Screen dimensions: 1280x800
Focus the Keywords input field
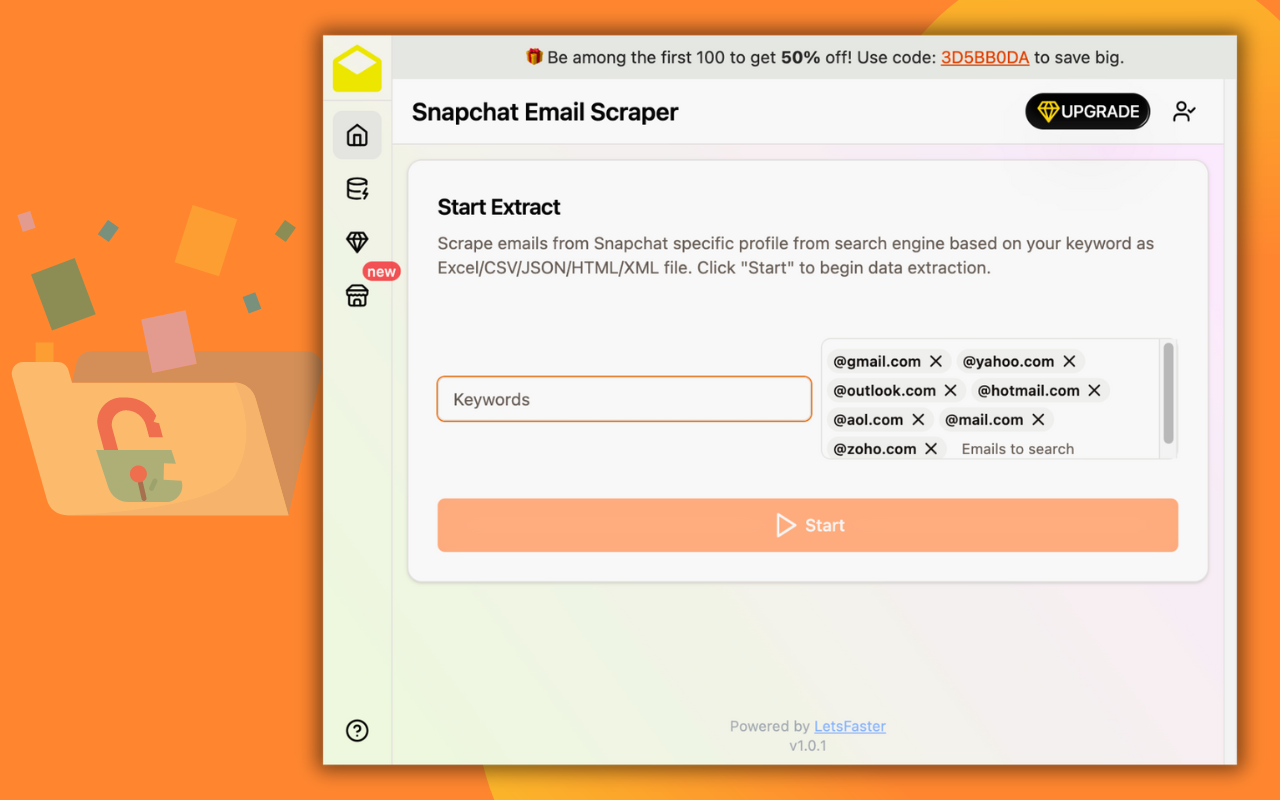pyautogui.click(x=624, y=399)
